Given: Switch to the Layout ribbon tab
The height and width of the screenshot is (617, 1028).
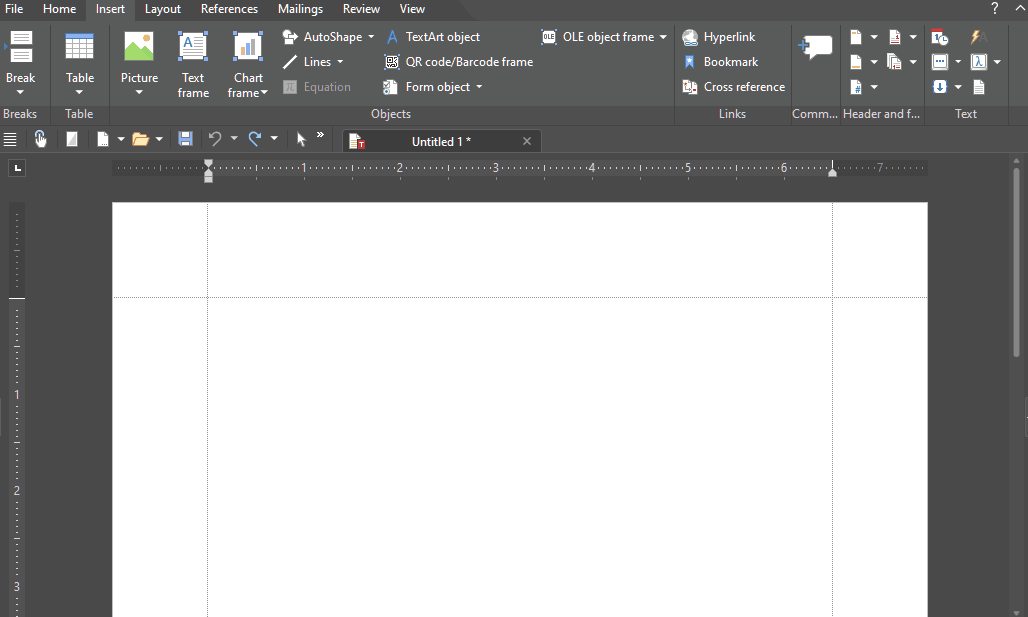Looking at the screenshot, I should (162, 9).
